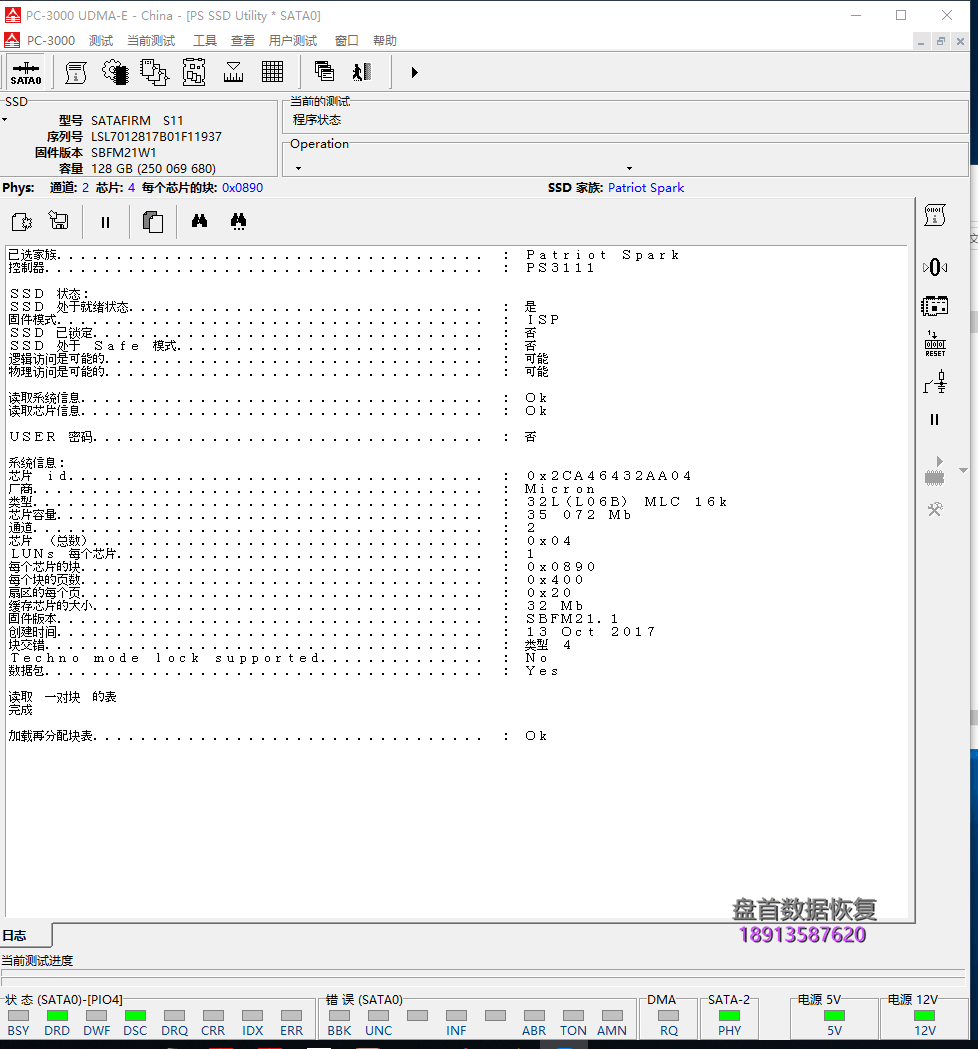The height and width of the screenshot is (1049, 978).
Task: Click the save log floppy icon
Action: coord(59,221)
